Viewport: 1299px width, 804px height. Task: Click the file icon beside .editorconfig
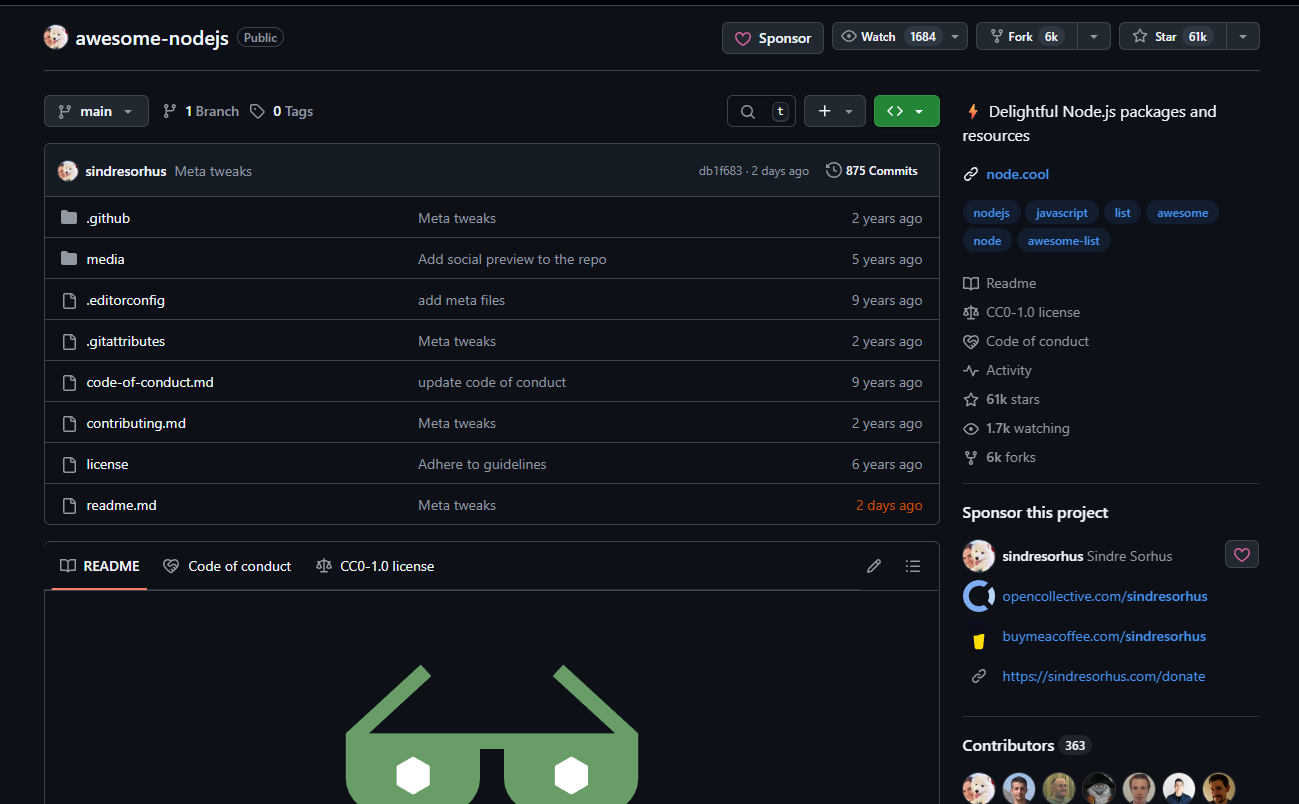point(69,300)
